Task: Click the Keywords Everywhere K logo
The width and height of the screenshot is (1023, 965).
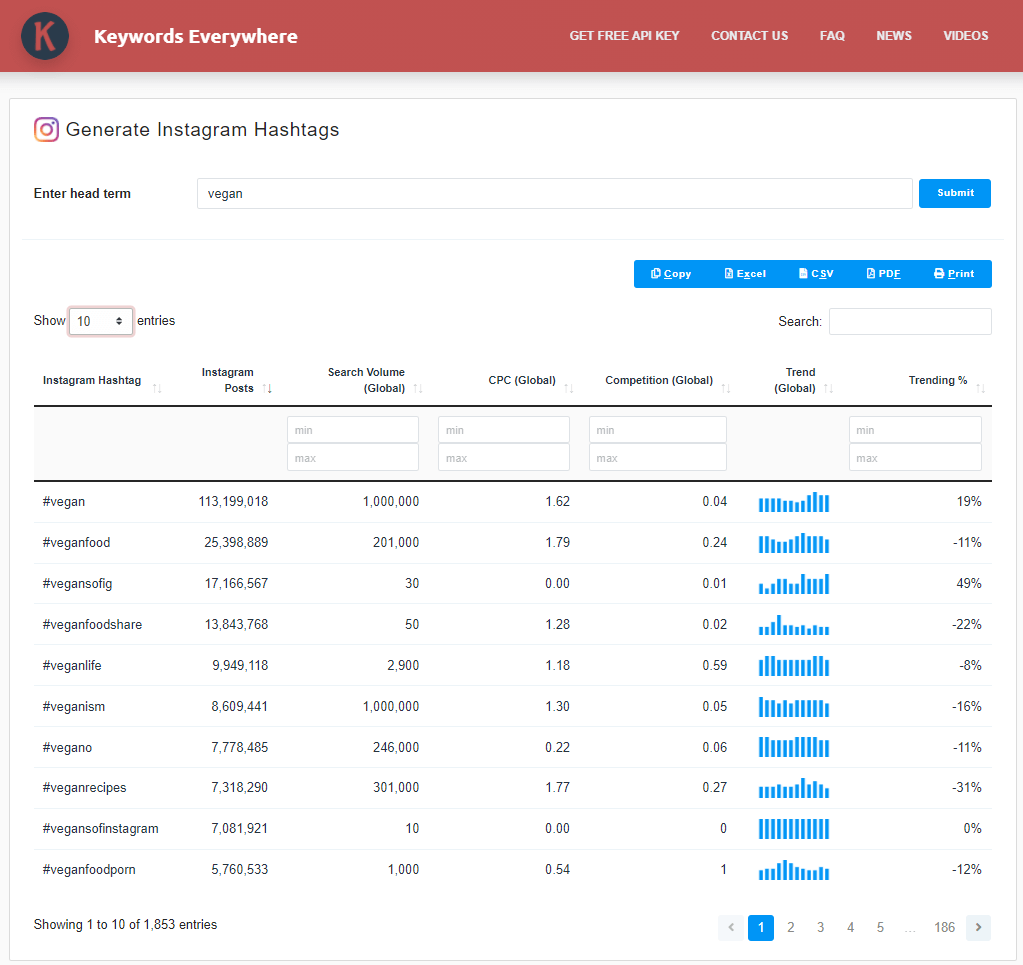Action: click(45, 36)
